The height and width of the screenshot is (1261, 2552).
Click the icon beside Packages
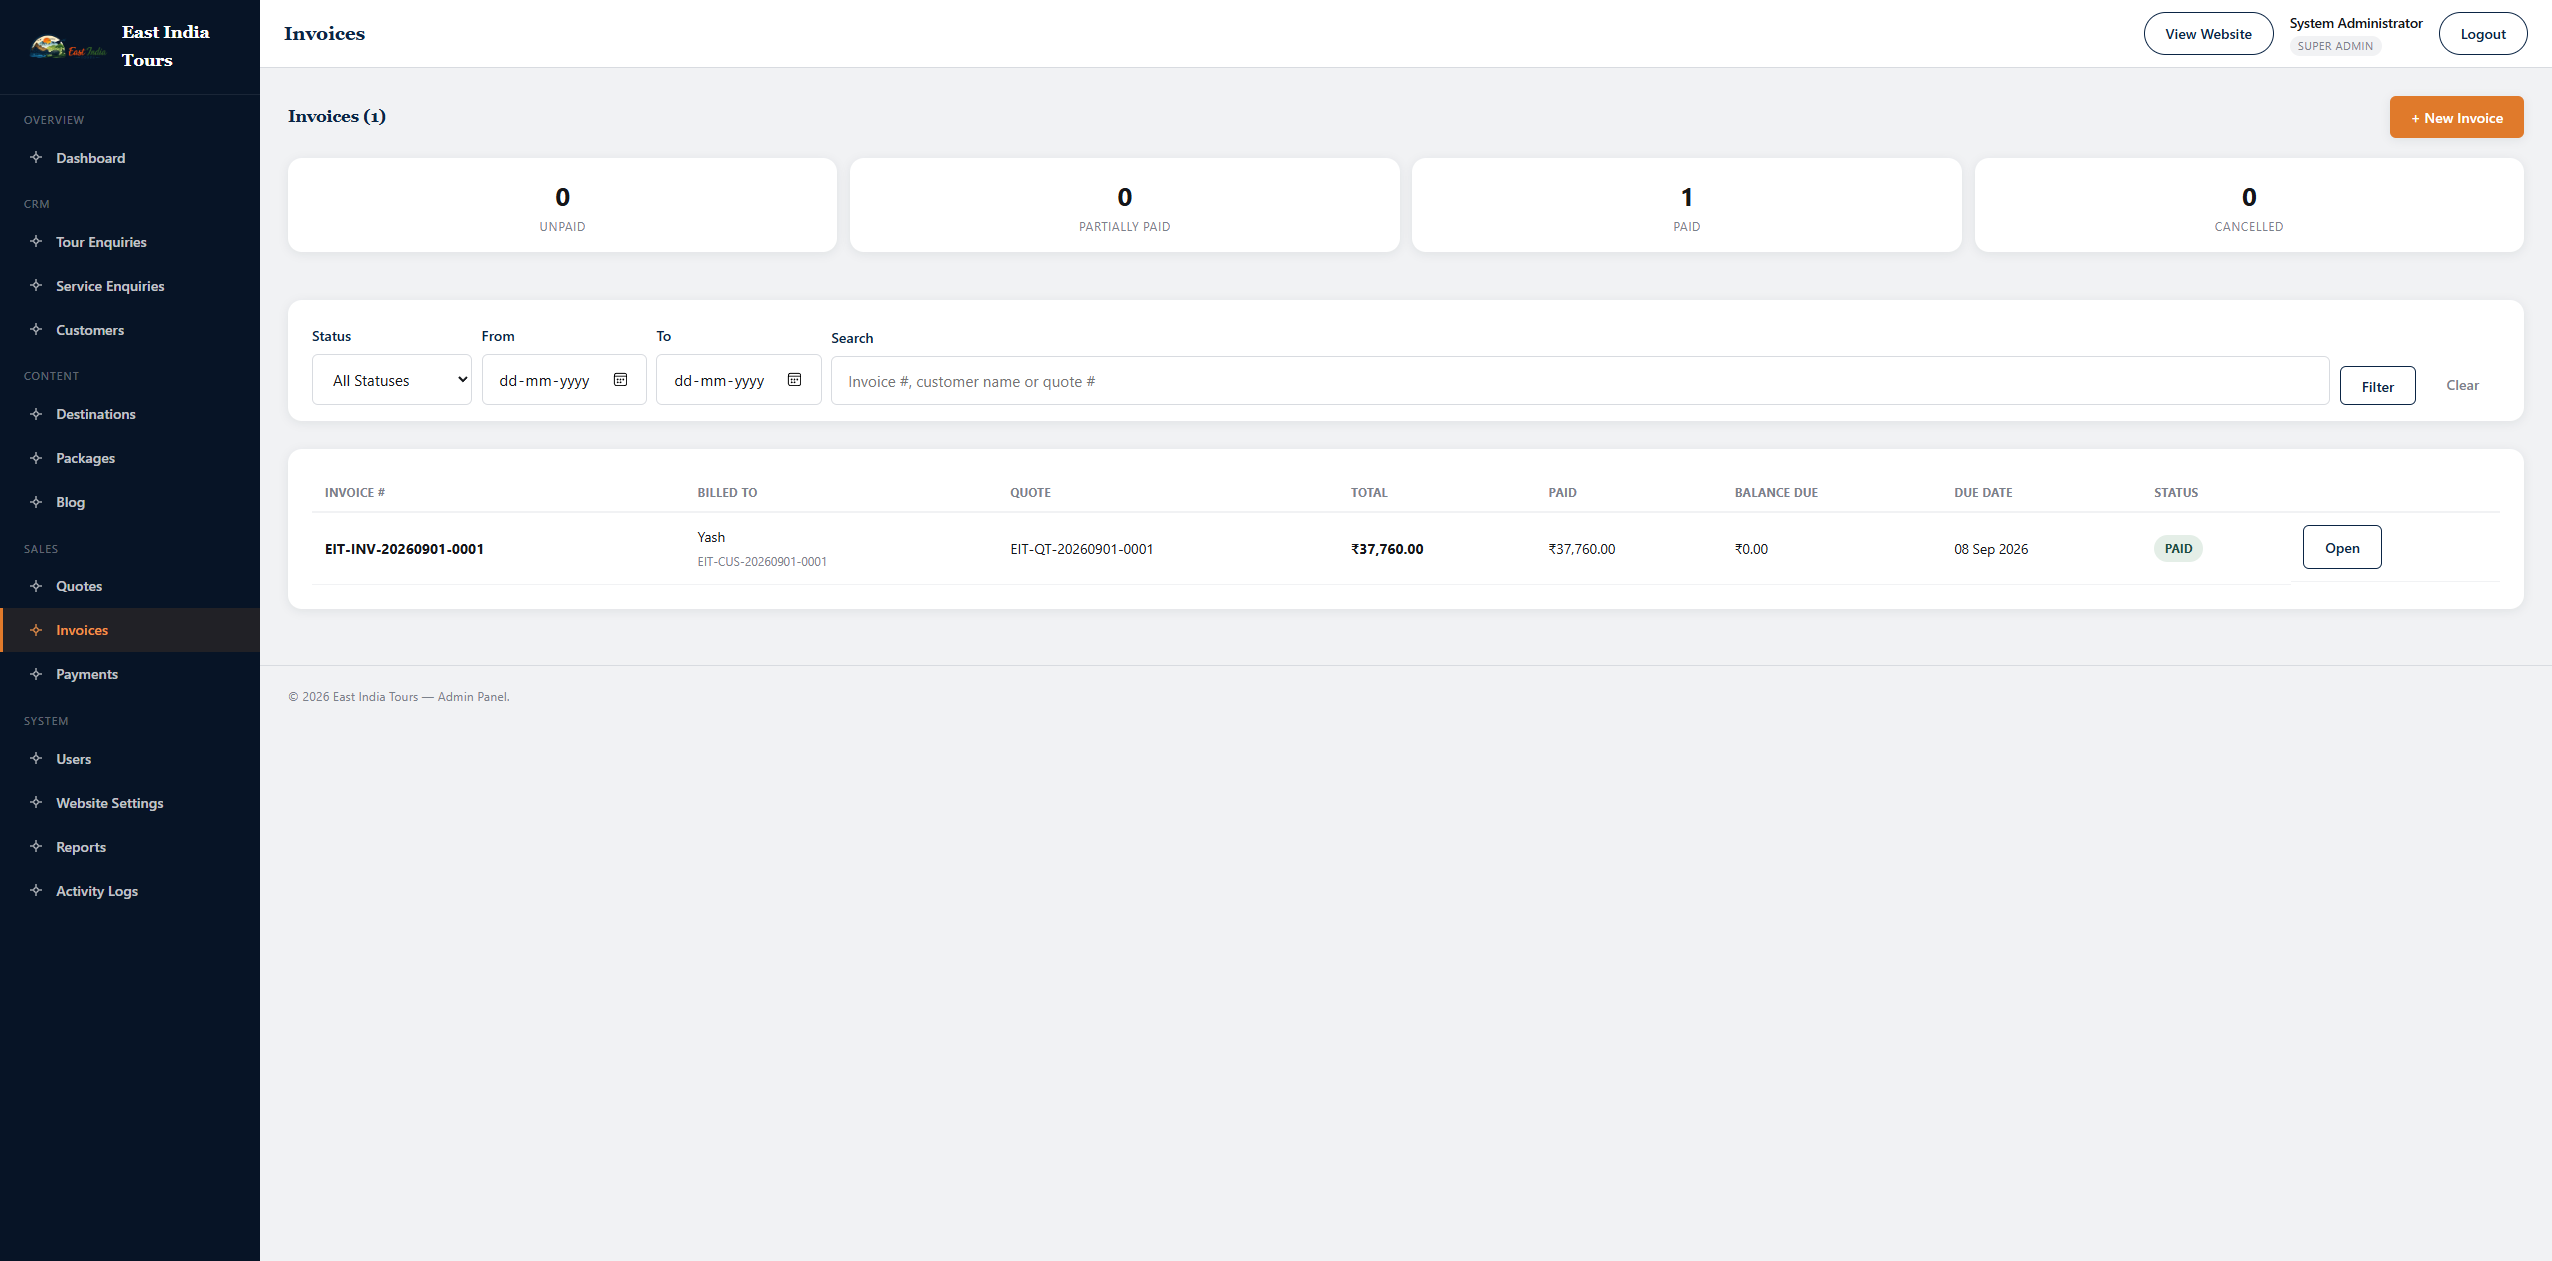coord(36,457)
